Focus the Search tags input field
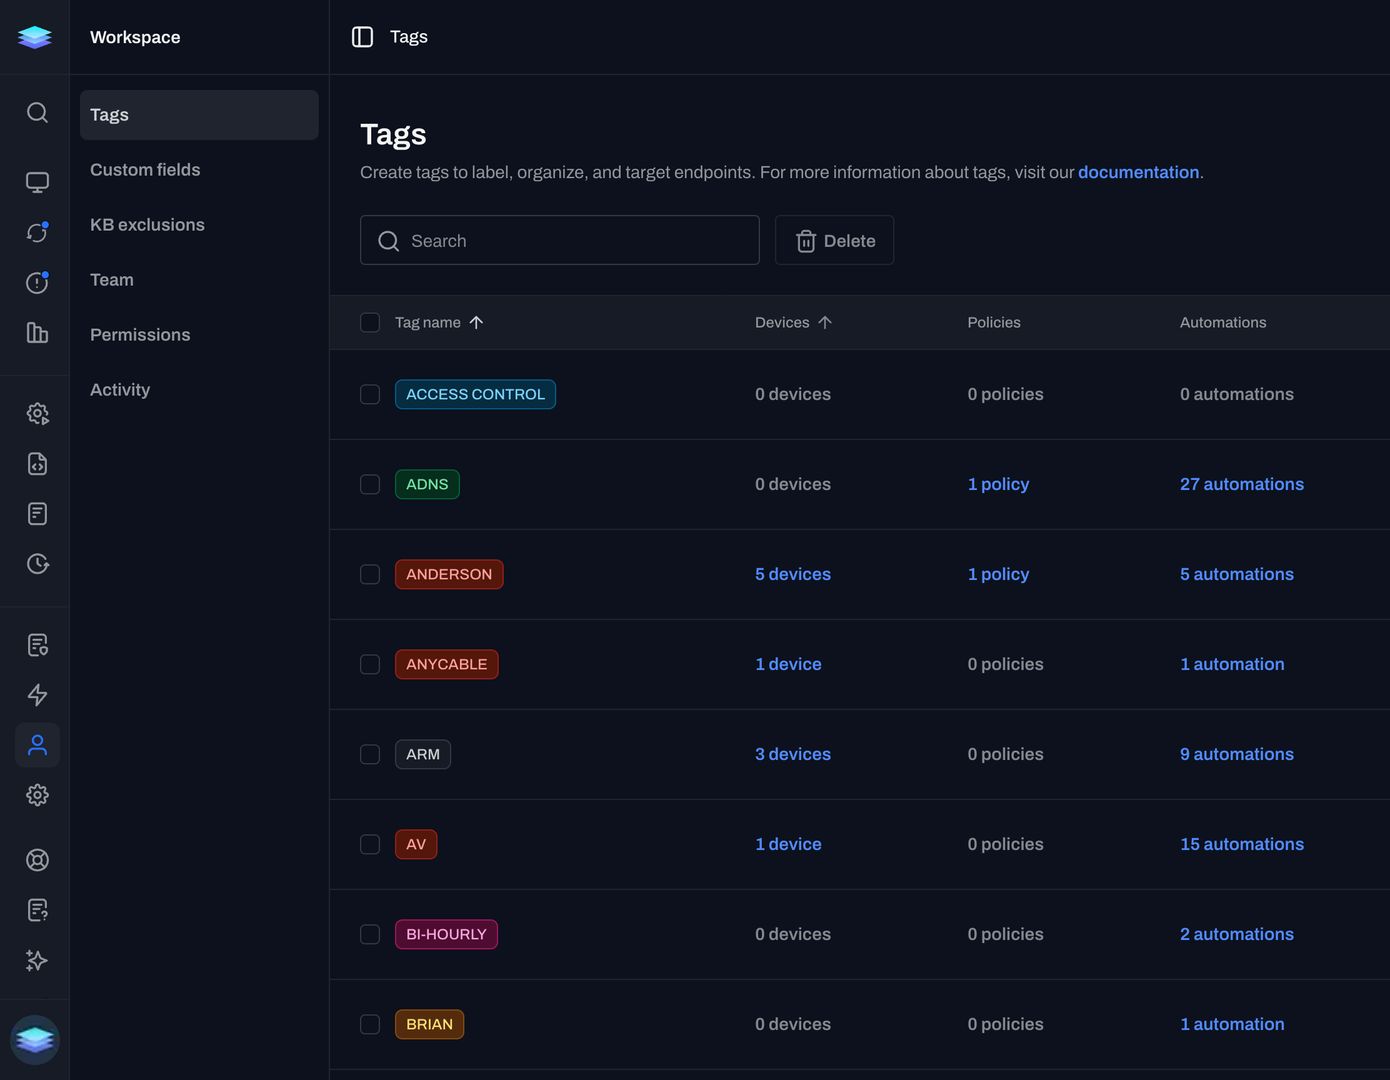 tap(560, 240)
